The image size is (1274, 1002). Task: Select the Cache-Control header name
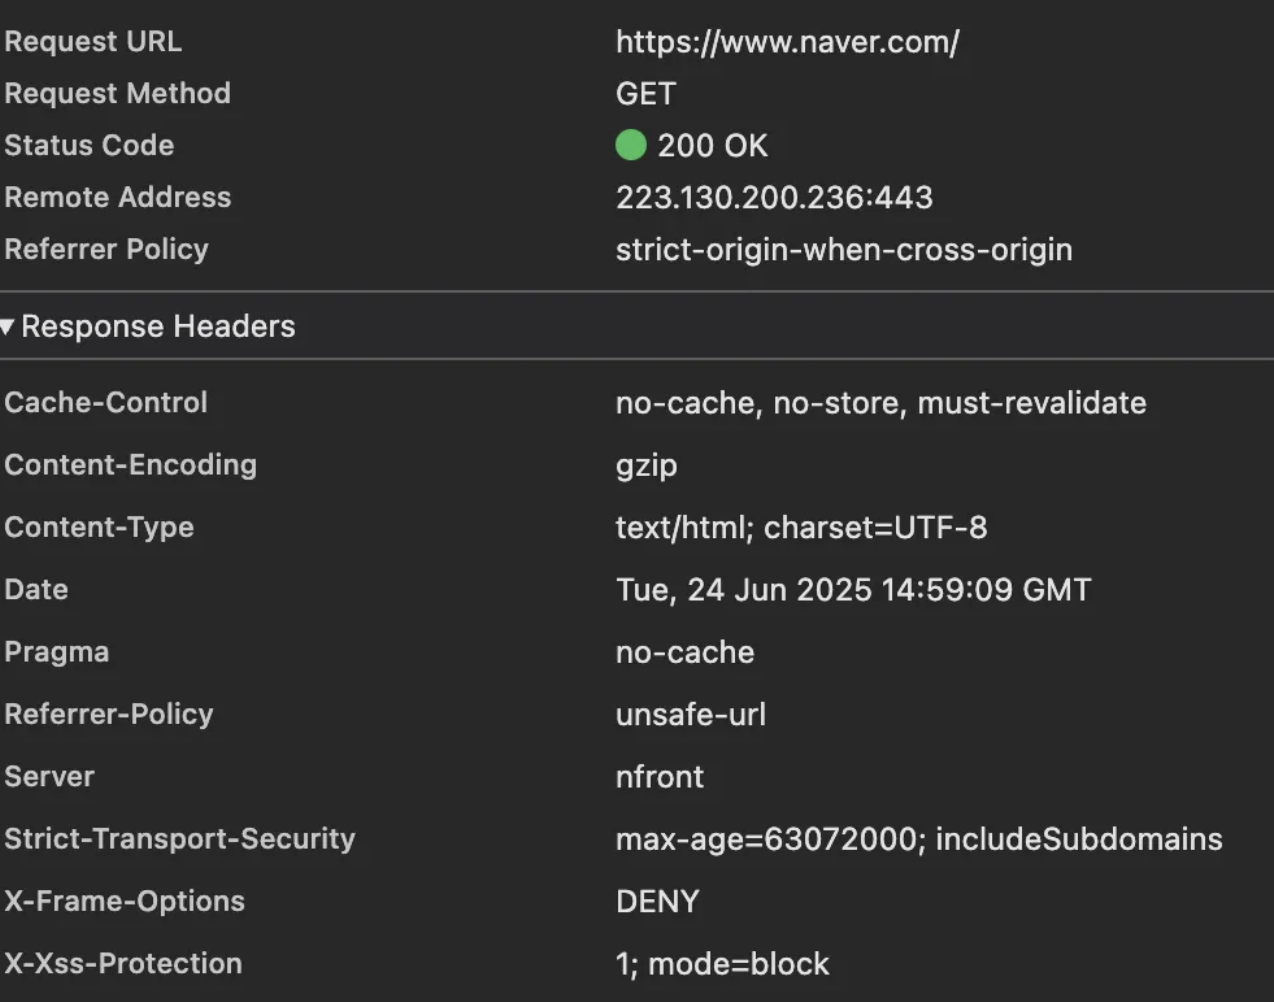pyautogui.click(x=106, y=402)
